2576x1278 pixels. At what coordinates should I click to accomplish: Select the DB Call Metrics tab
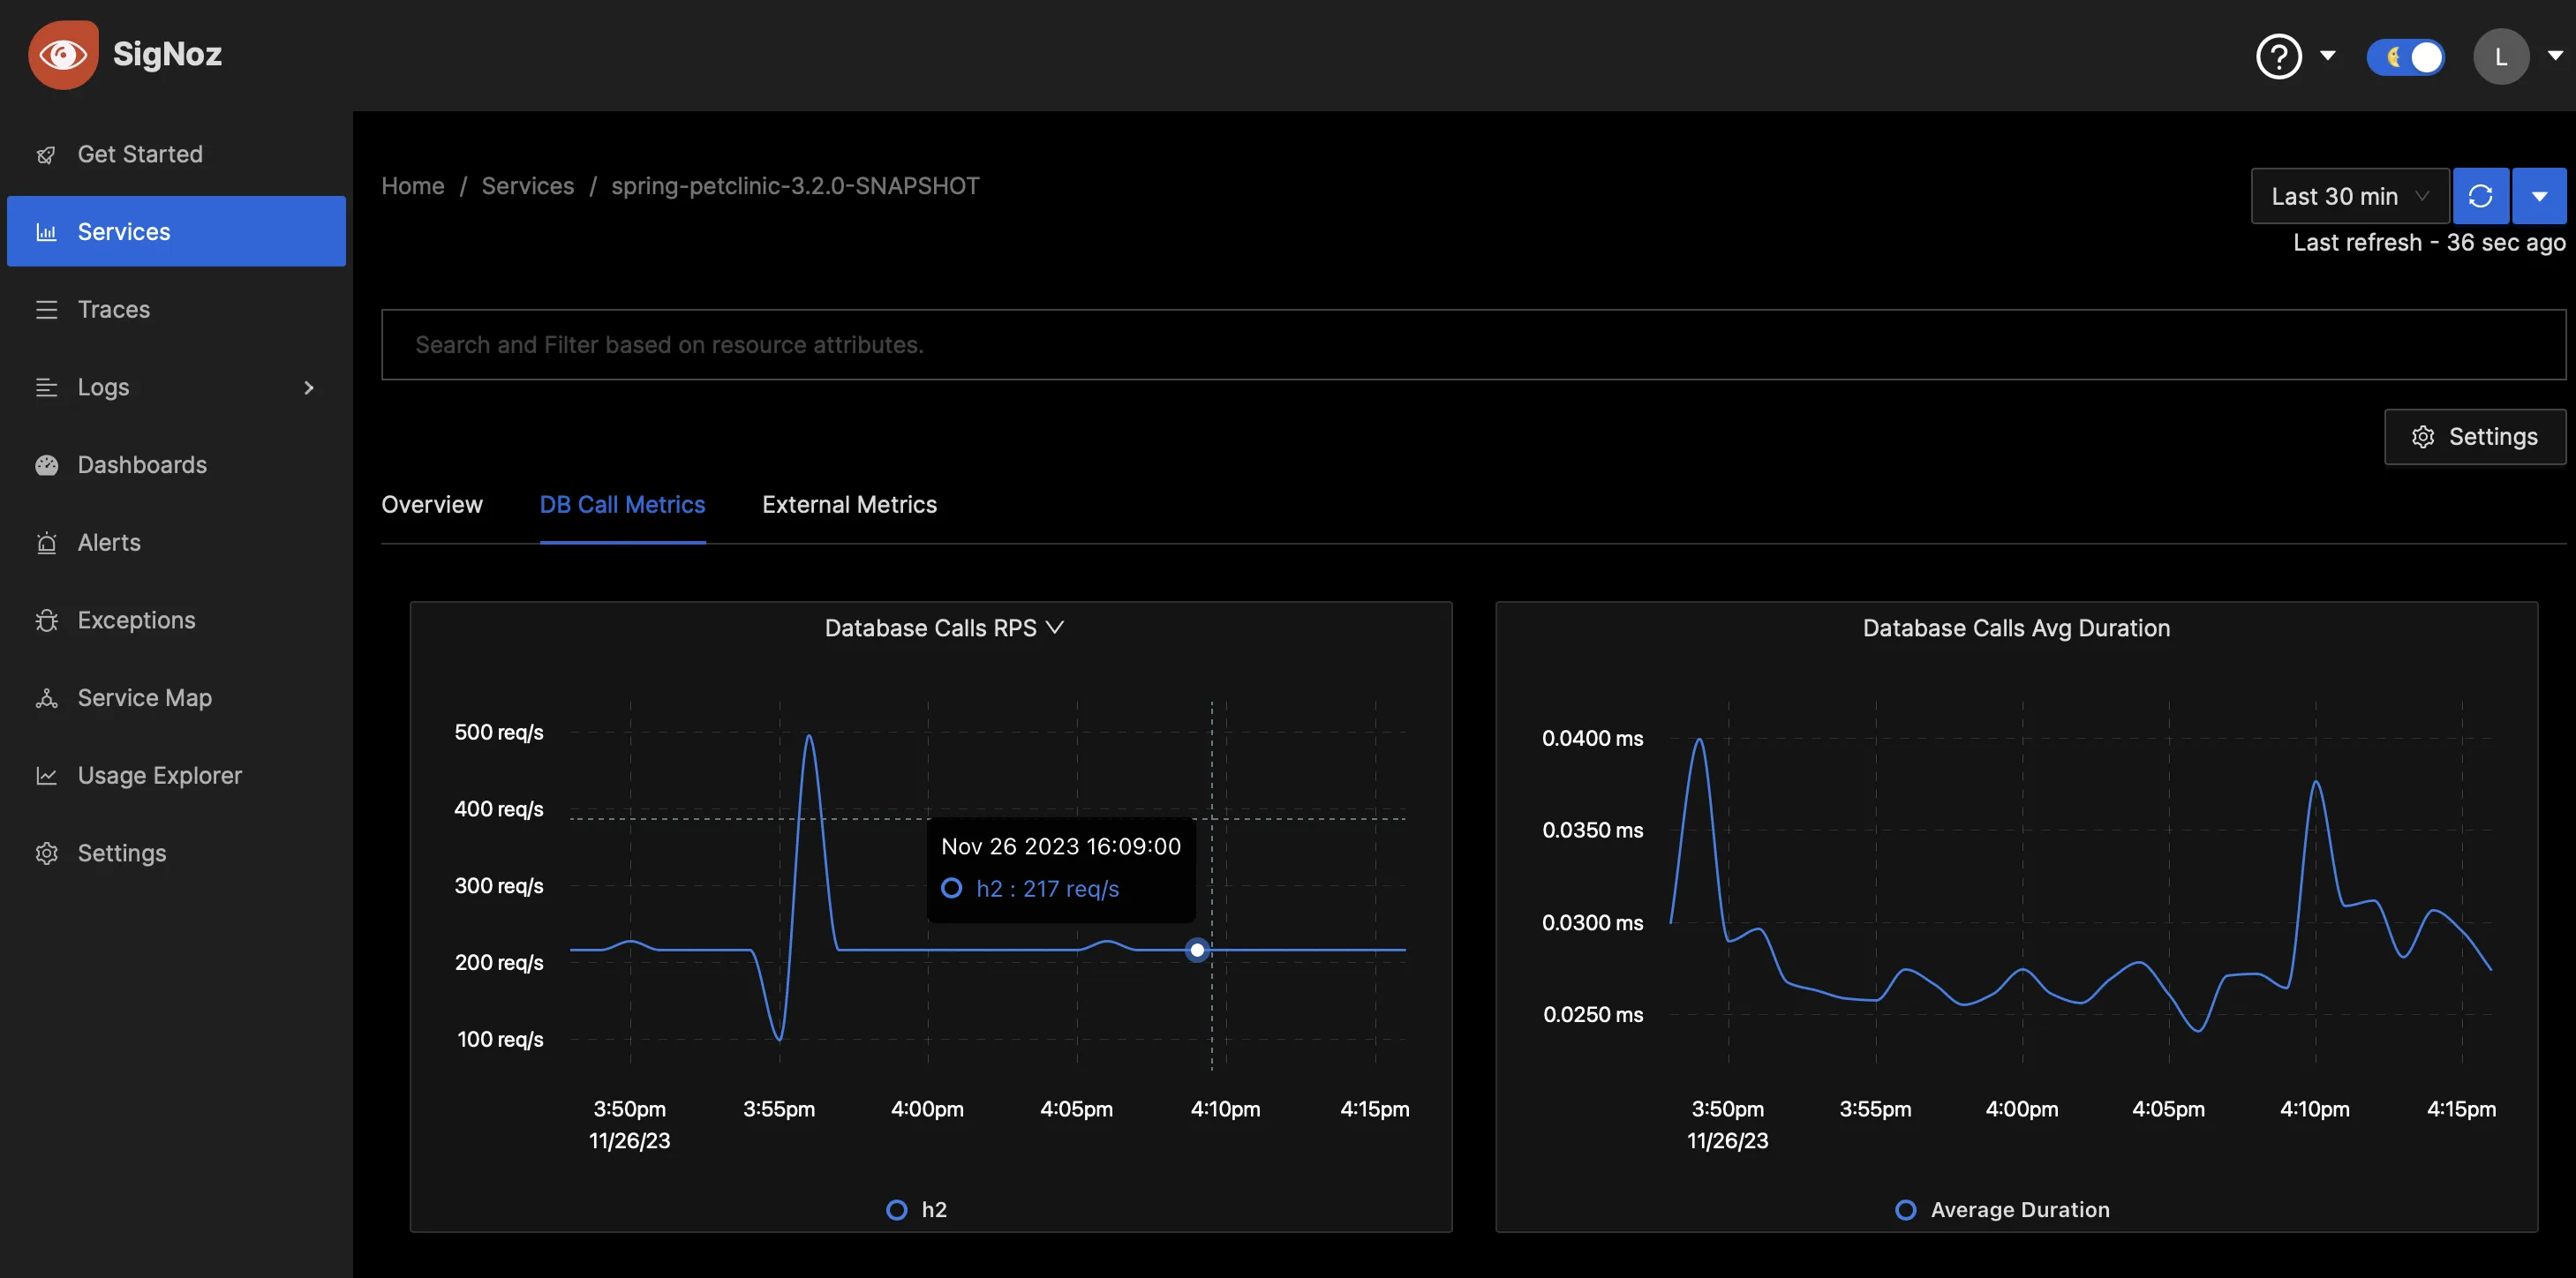coord(622,505)
